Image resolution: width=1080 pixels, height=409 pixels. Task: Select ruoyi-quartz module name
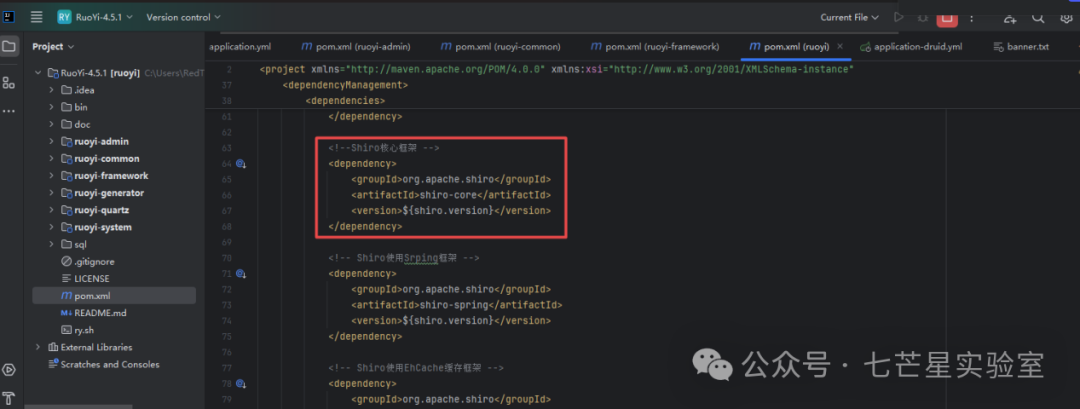[101, 210]
